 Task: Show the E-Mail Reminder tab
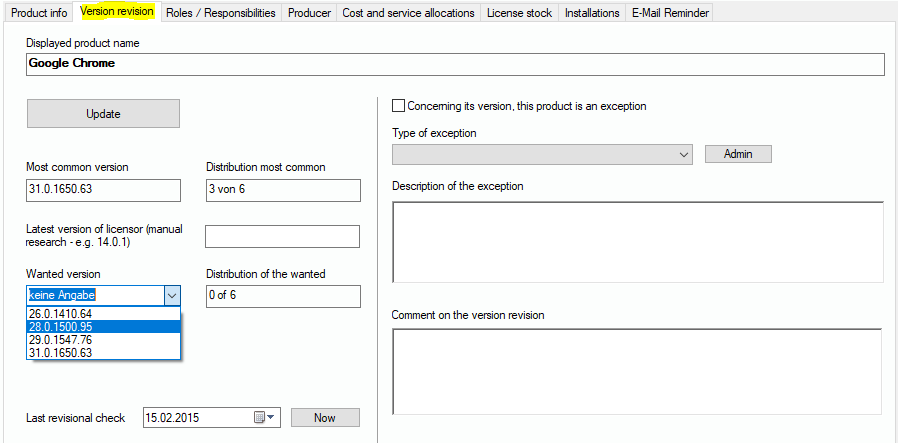670,13
